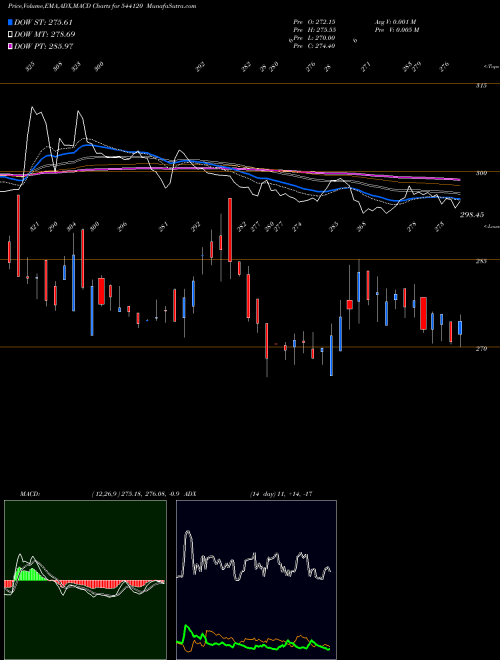The width and height of the screenshot is (500, 660).
Task: Click the 315 price axis label
Action: (x=481, y=85)
